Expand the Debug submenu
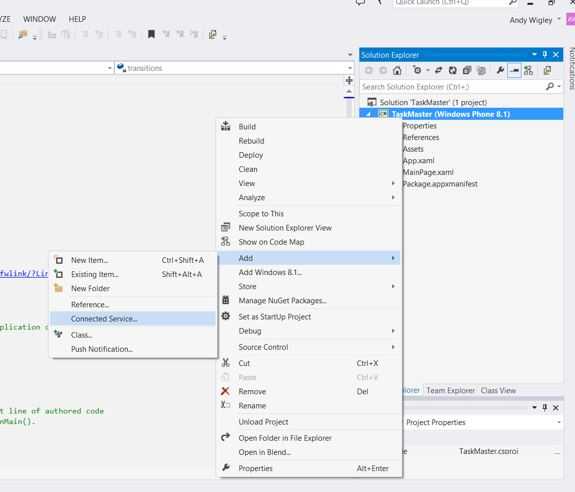The height and width of the screenshot is (492, 575). pos(310,331)
